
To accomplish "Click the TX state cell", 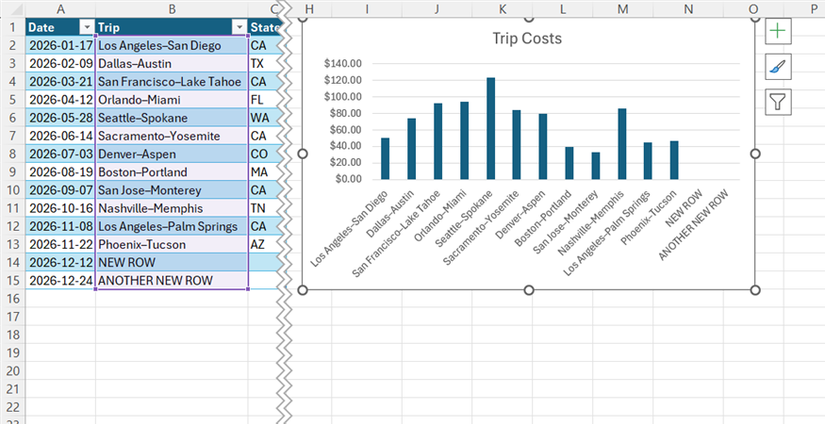I will (265, 64).
